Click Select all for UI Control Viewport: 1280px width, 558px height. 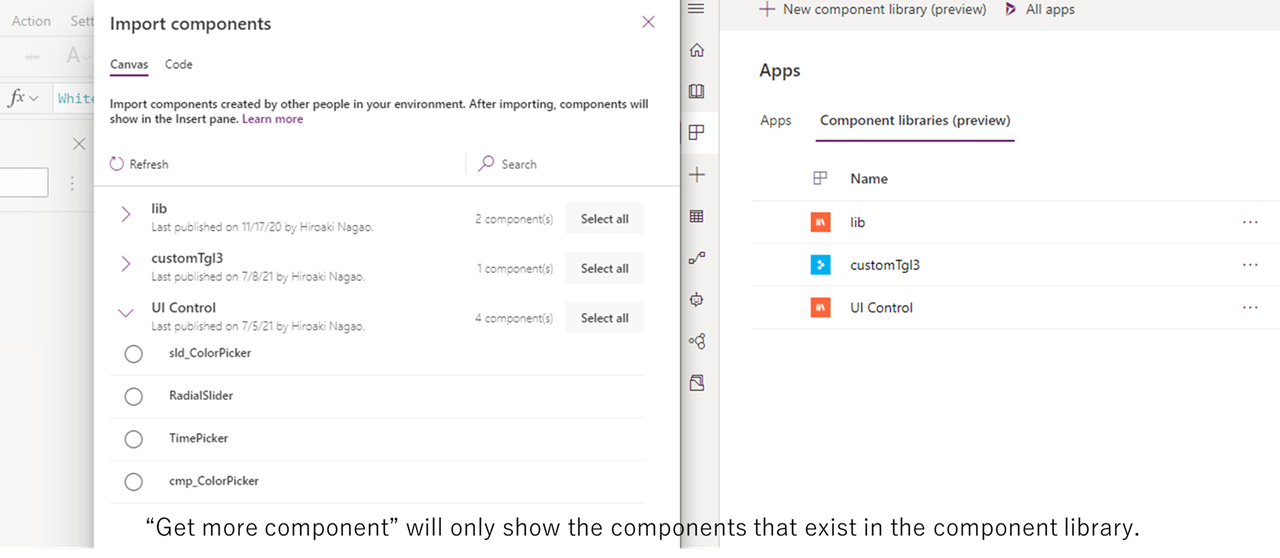pos(605,318)
